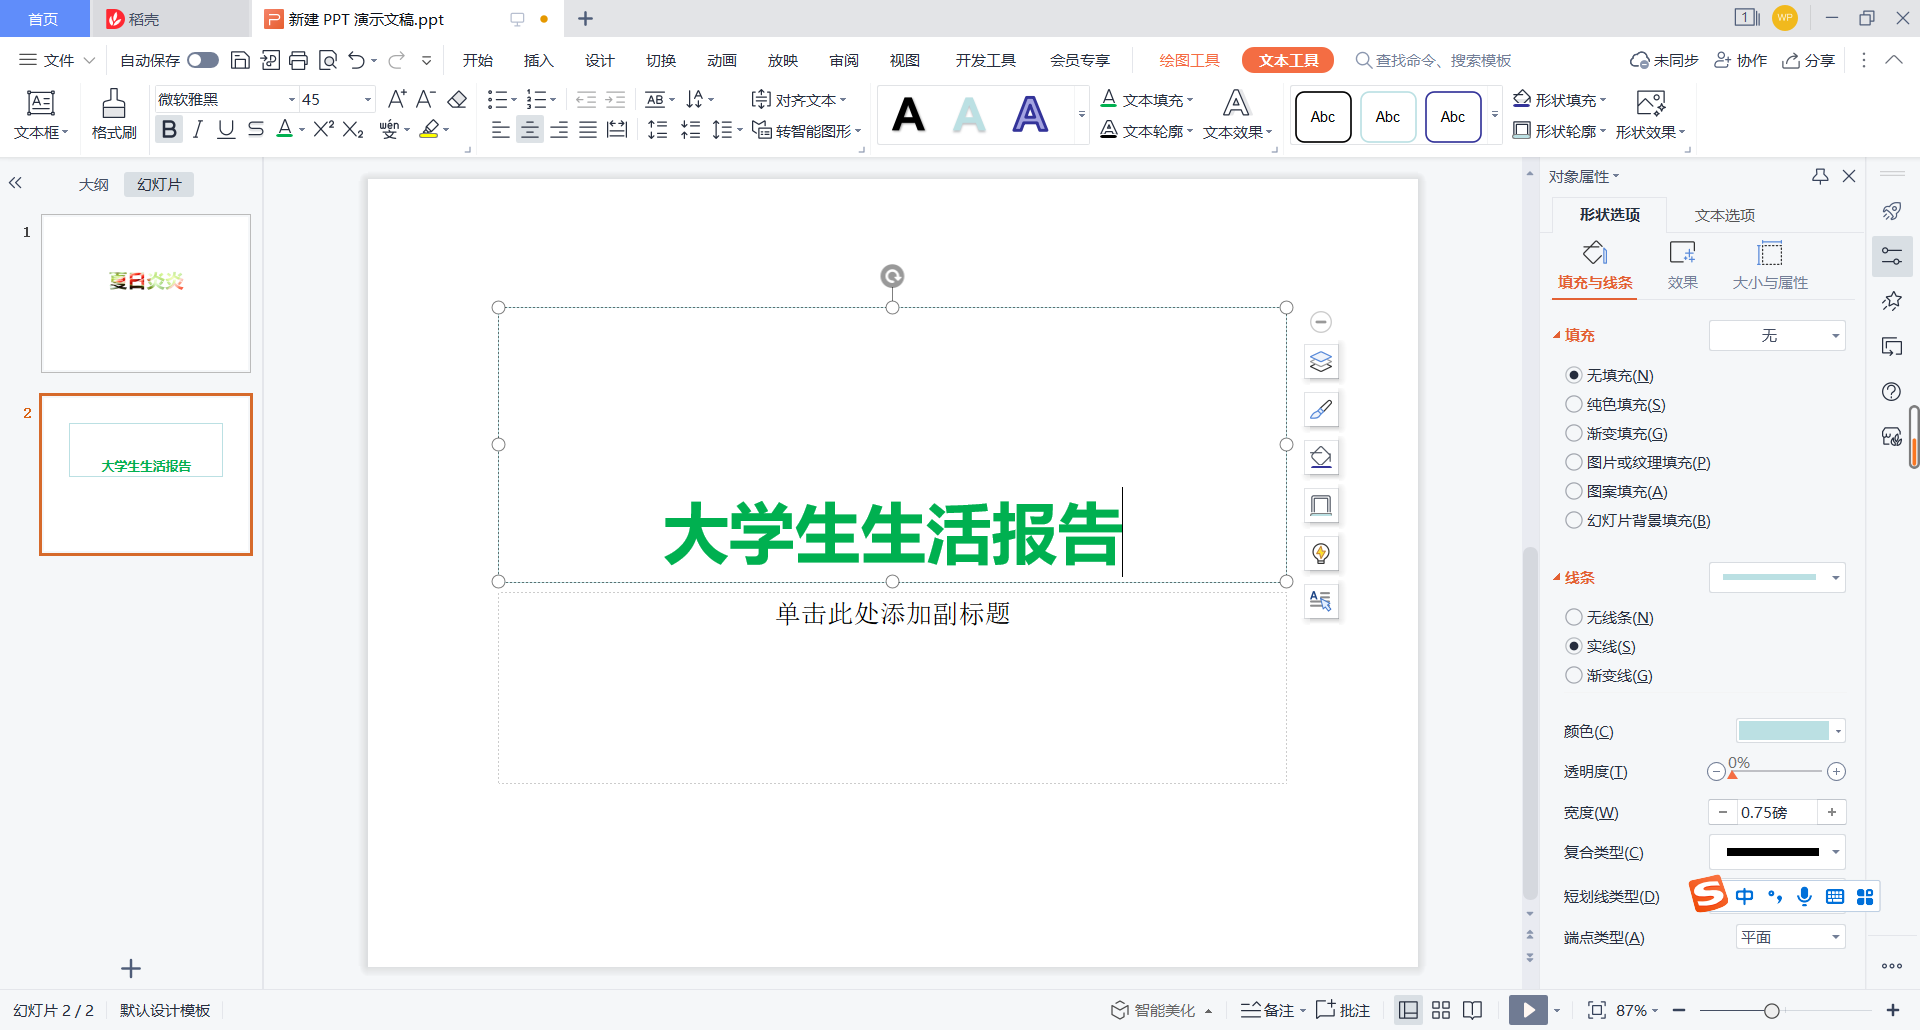
Task: Decrease font size with A- icon
Action: [x=426, y=99]
